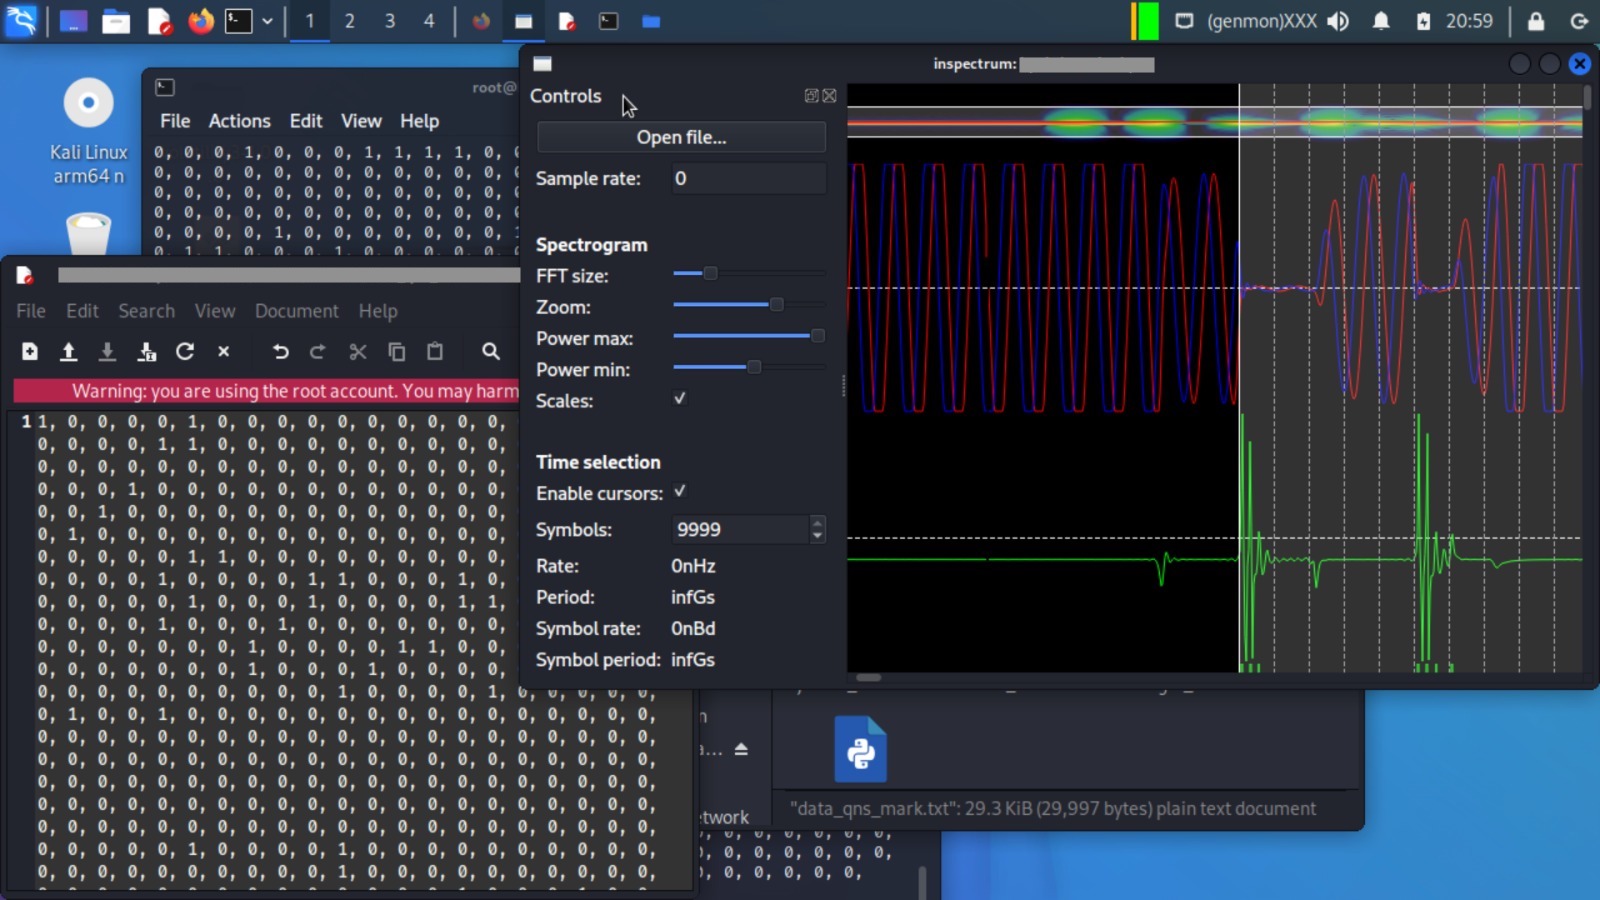The height and width of the screenshot is (900, 1600).
Task: Switch to workspace 4
Action: point(429,21)
